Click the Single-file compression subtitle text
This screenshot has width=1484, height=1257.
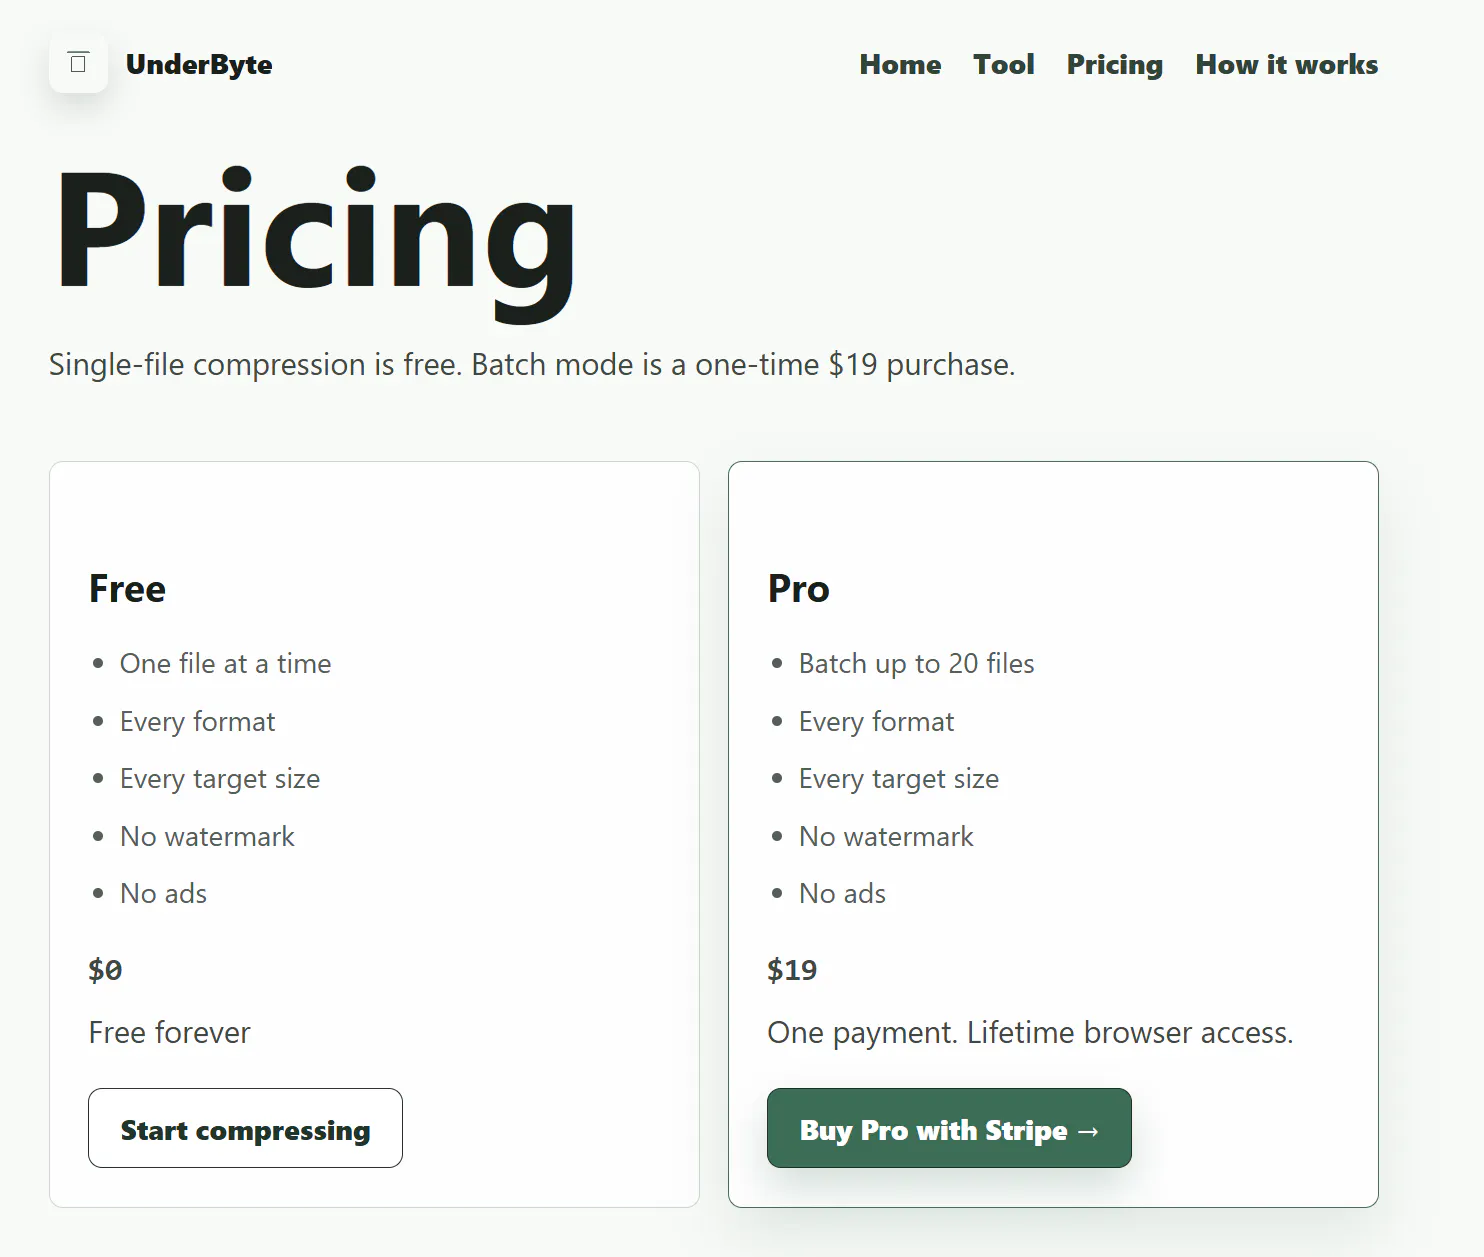[532, 365]
